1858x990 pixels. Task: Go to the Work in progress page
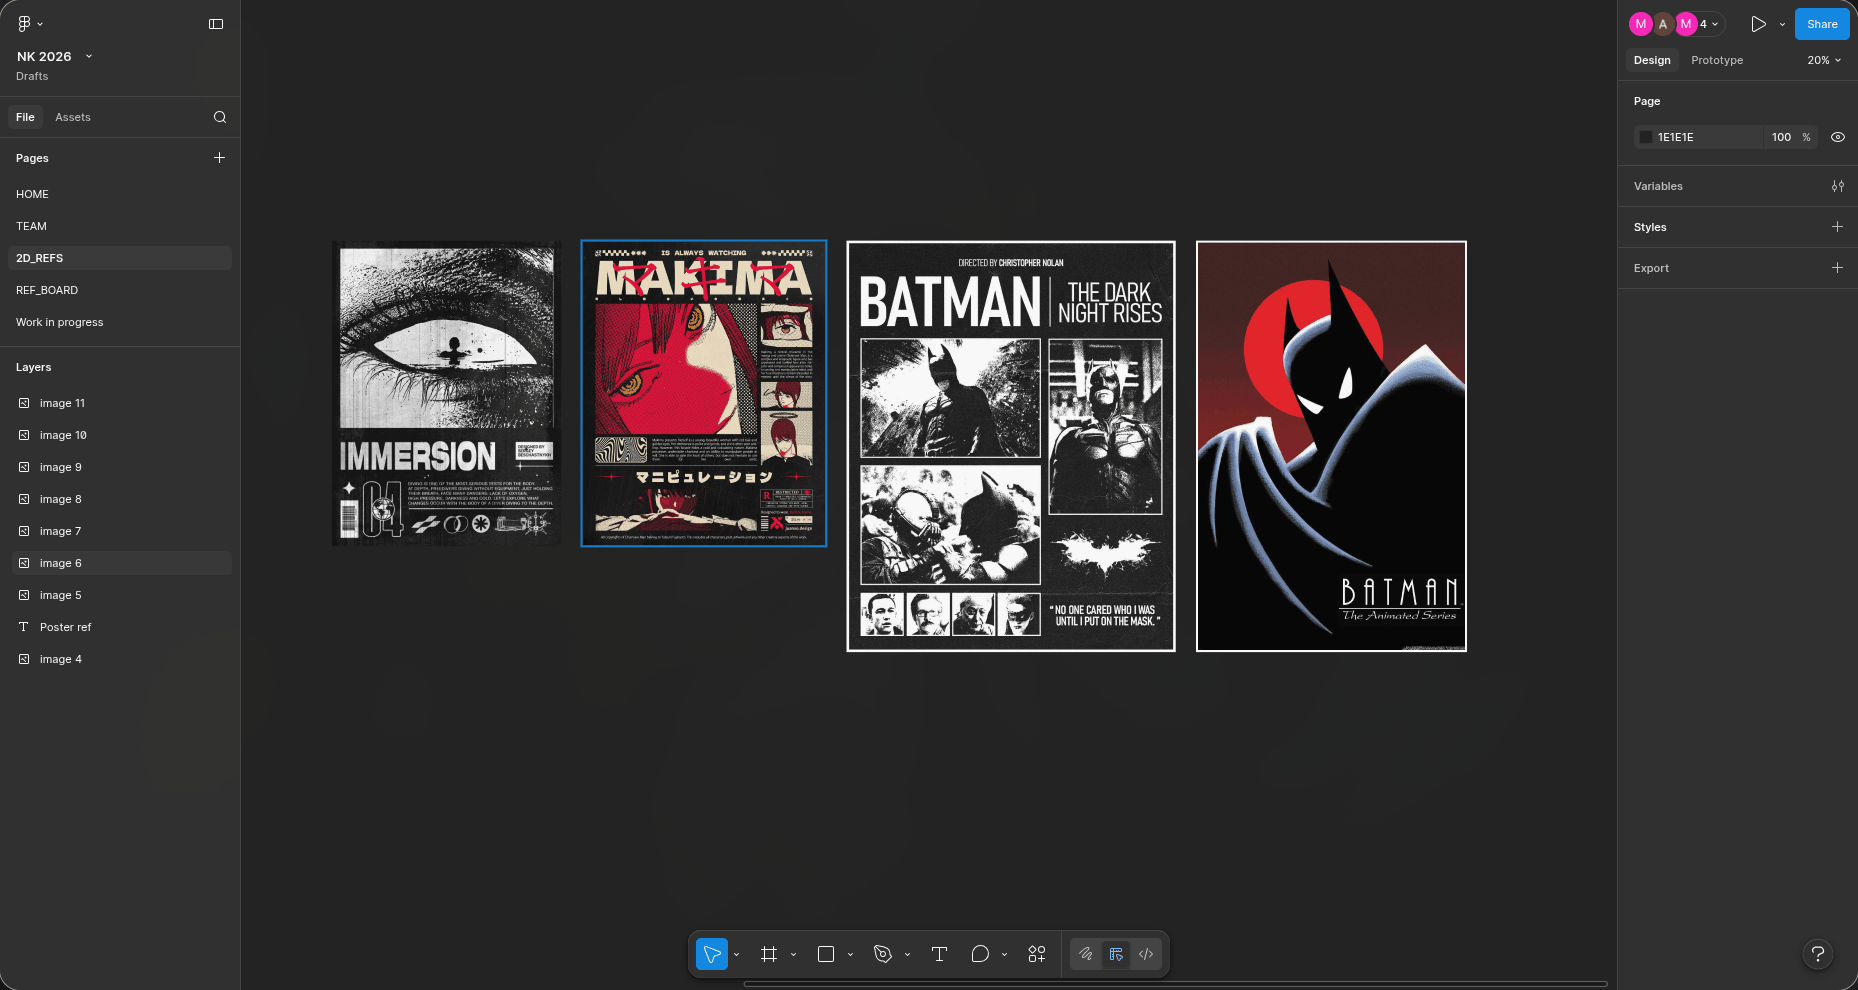120,322
